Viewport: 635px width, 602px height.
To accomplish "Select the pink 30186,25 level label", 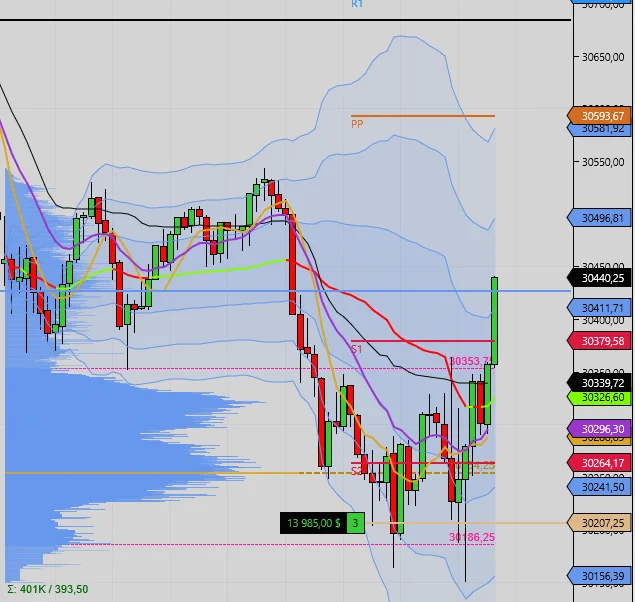I will click(472, 537).
